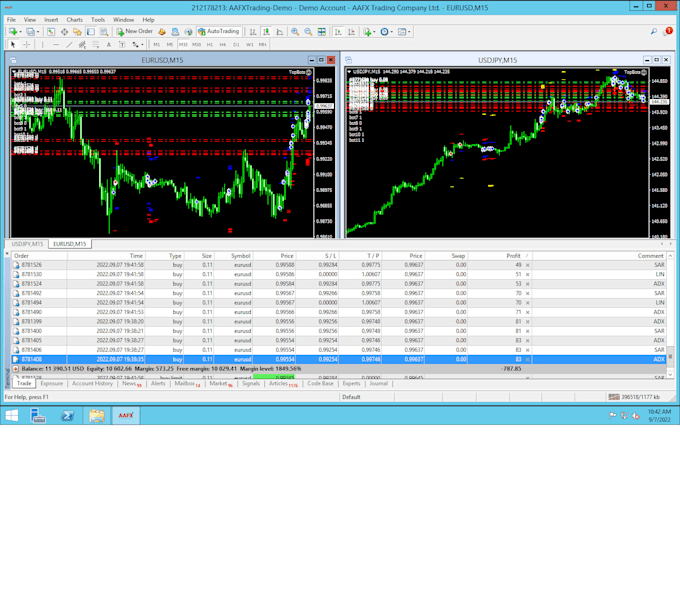Screen dimensions: 680x612
Task: Show the Market Watch window
Action: tap(51, 32)
